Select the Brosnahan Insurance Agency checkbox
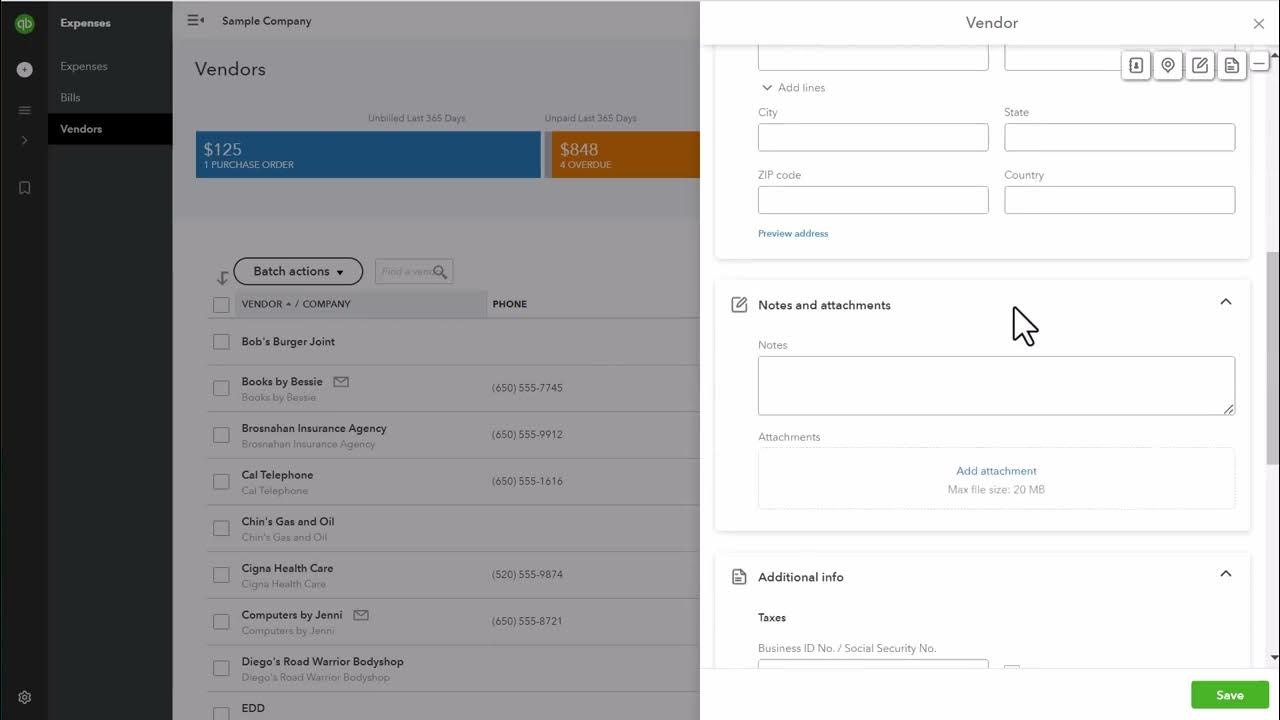Viewport: 1280px width, 720px height. pos(221,435)
